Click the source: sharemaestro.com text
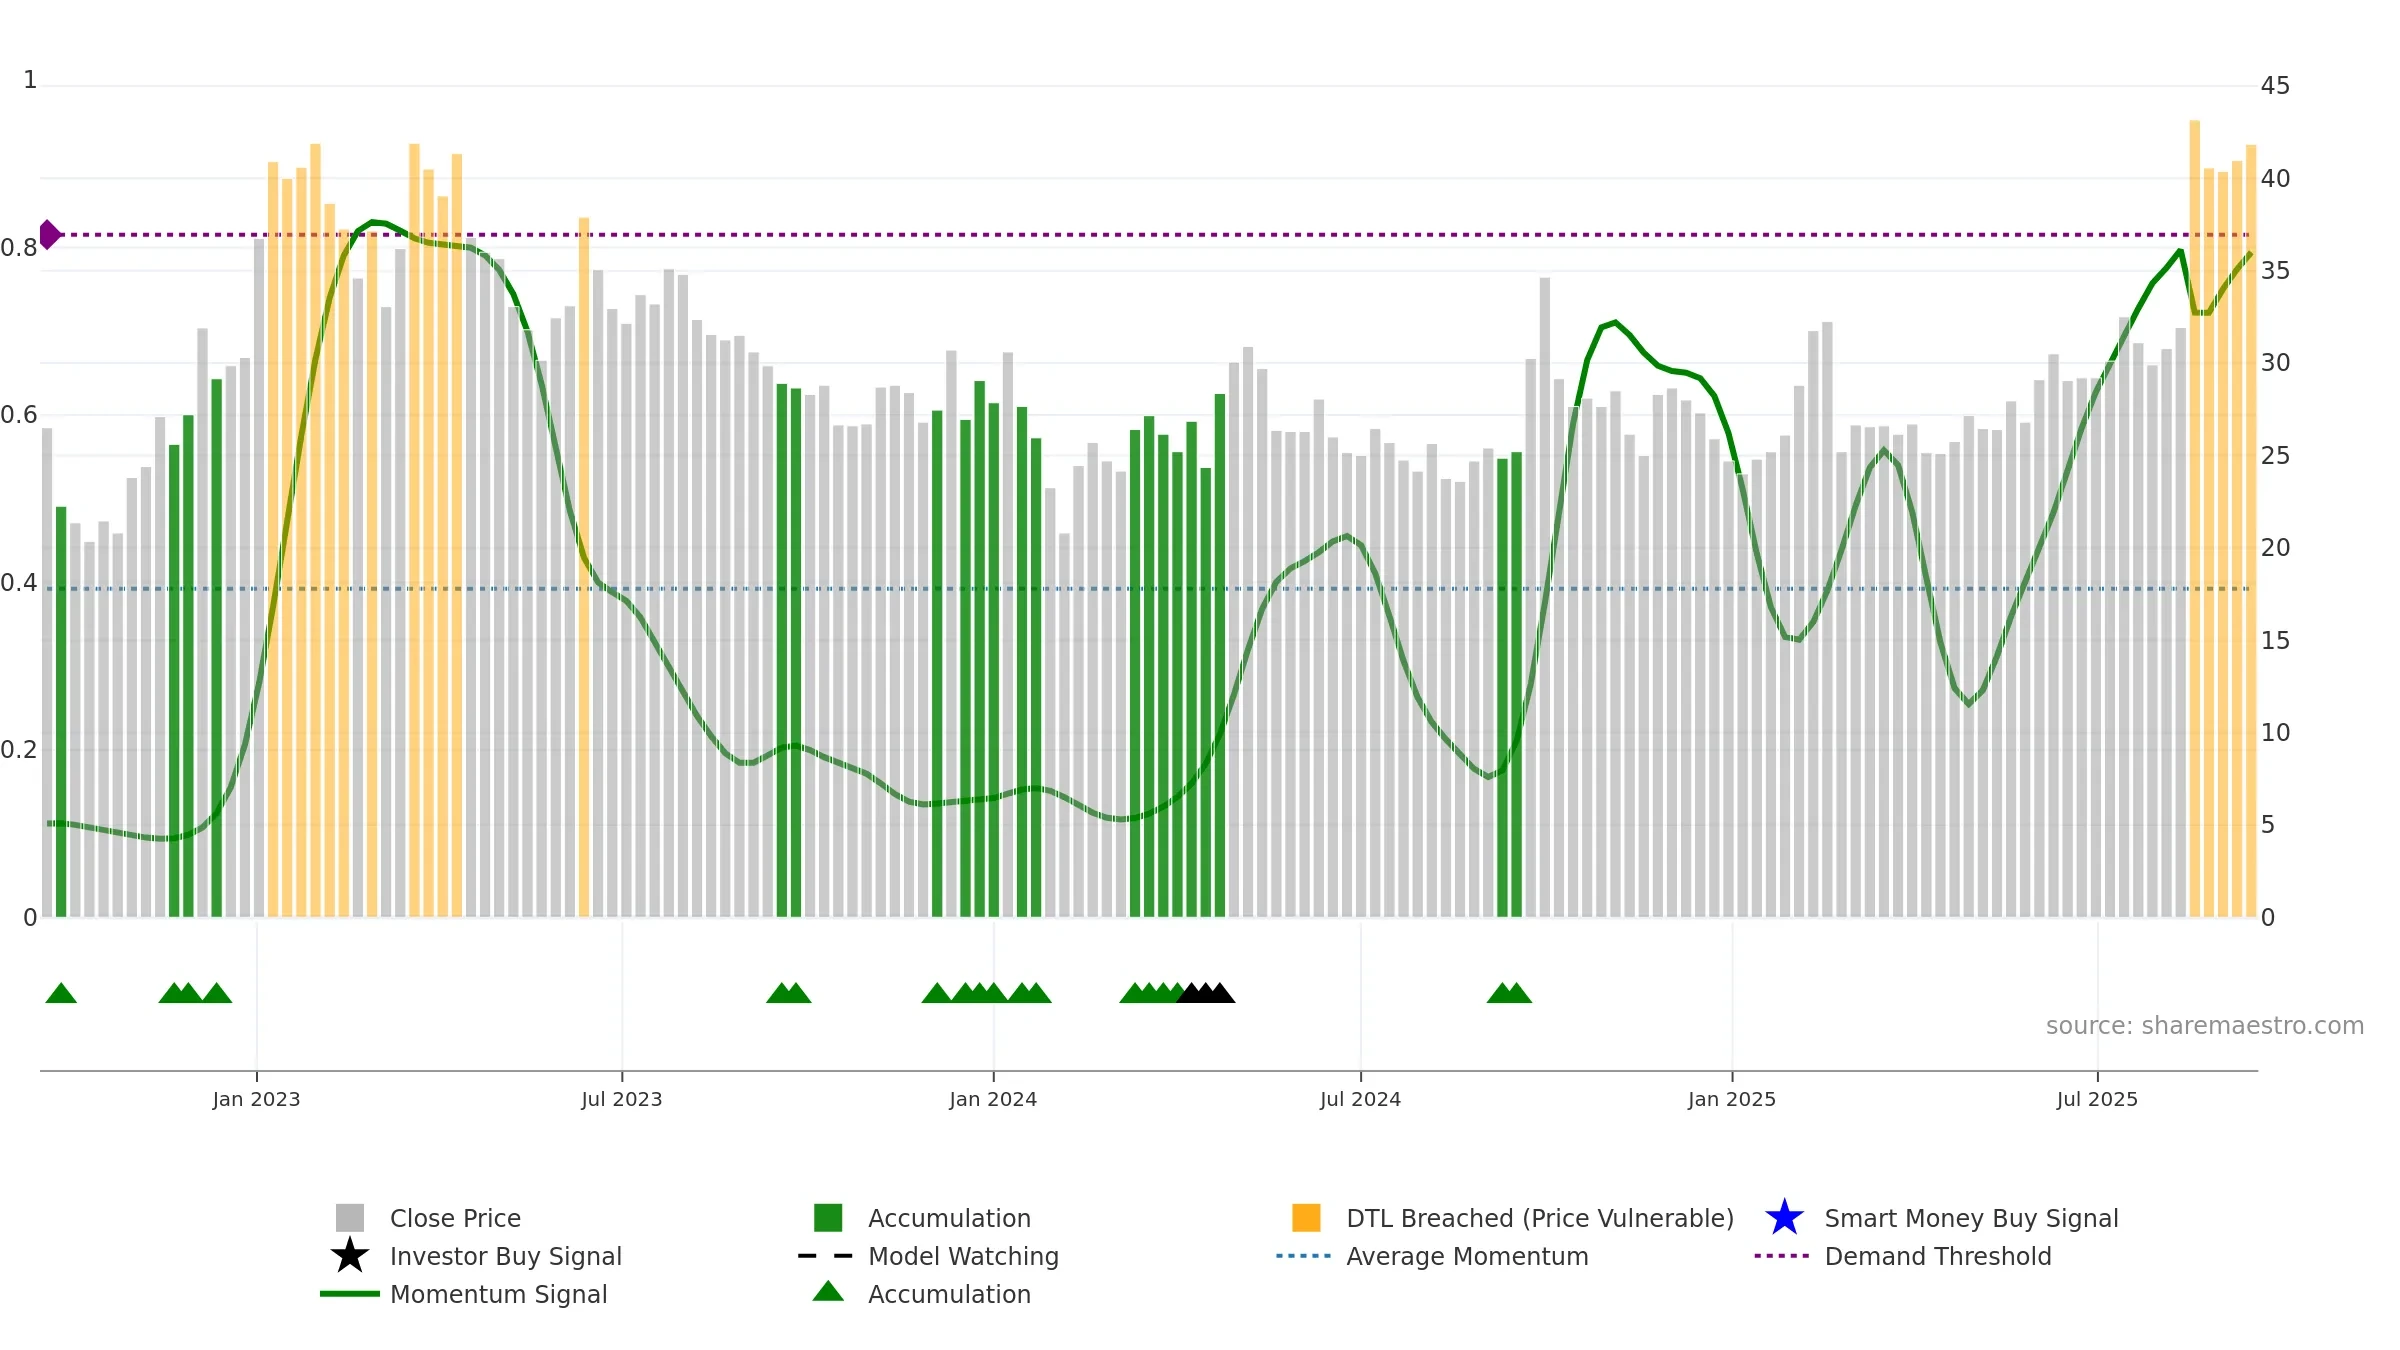The image size is (2400, 1350). point(2205,1026)
